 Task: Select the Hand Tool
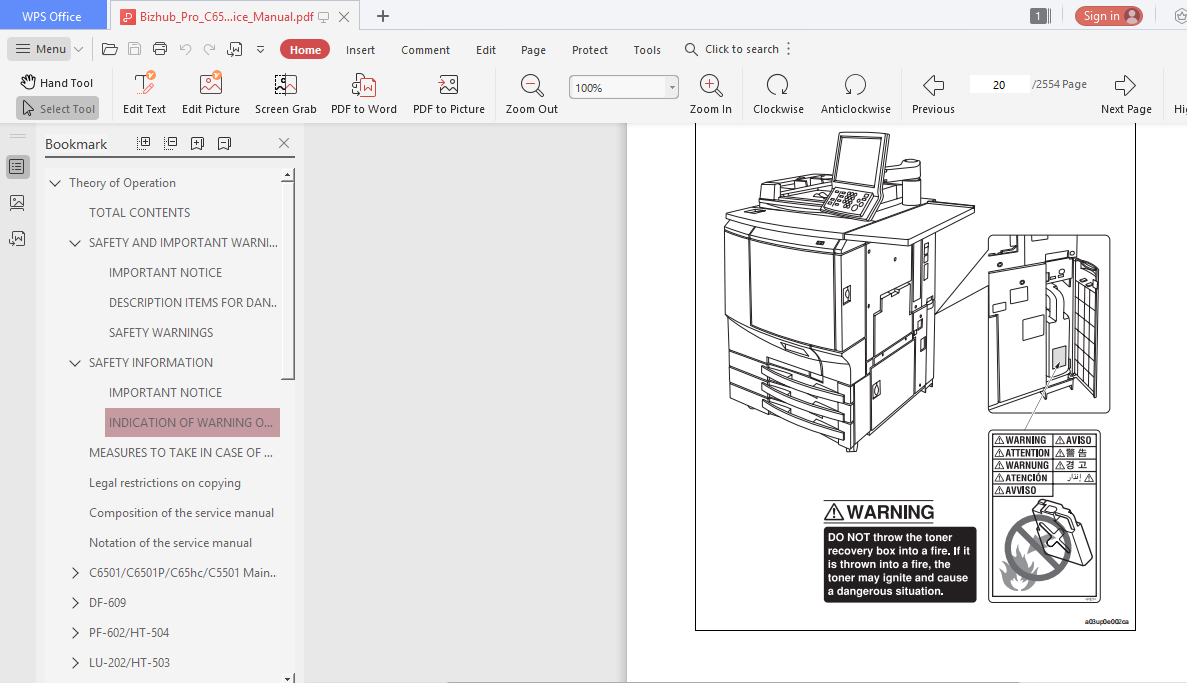[58, 83]
